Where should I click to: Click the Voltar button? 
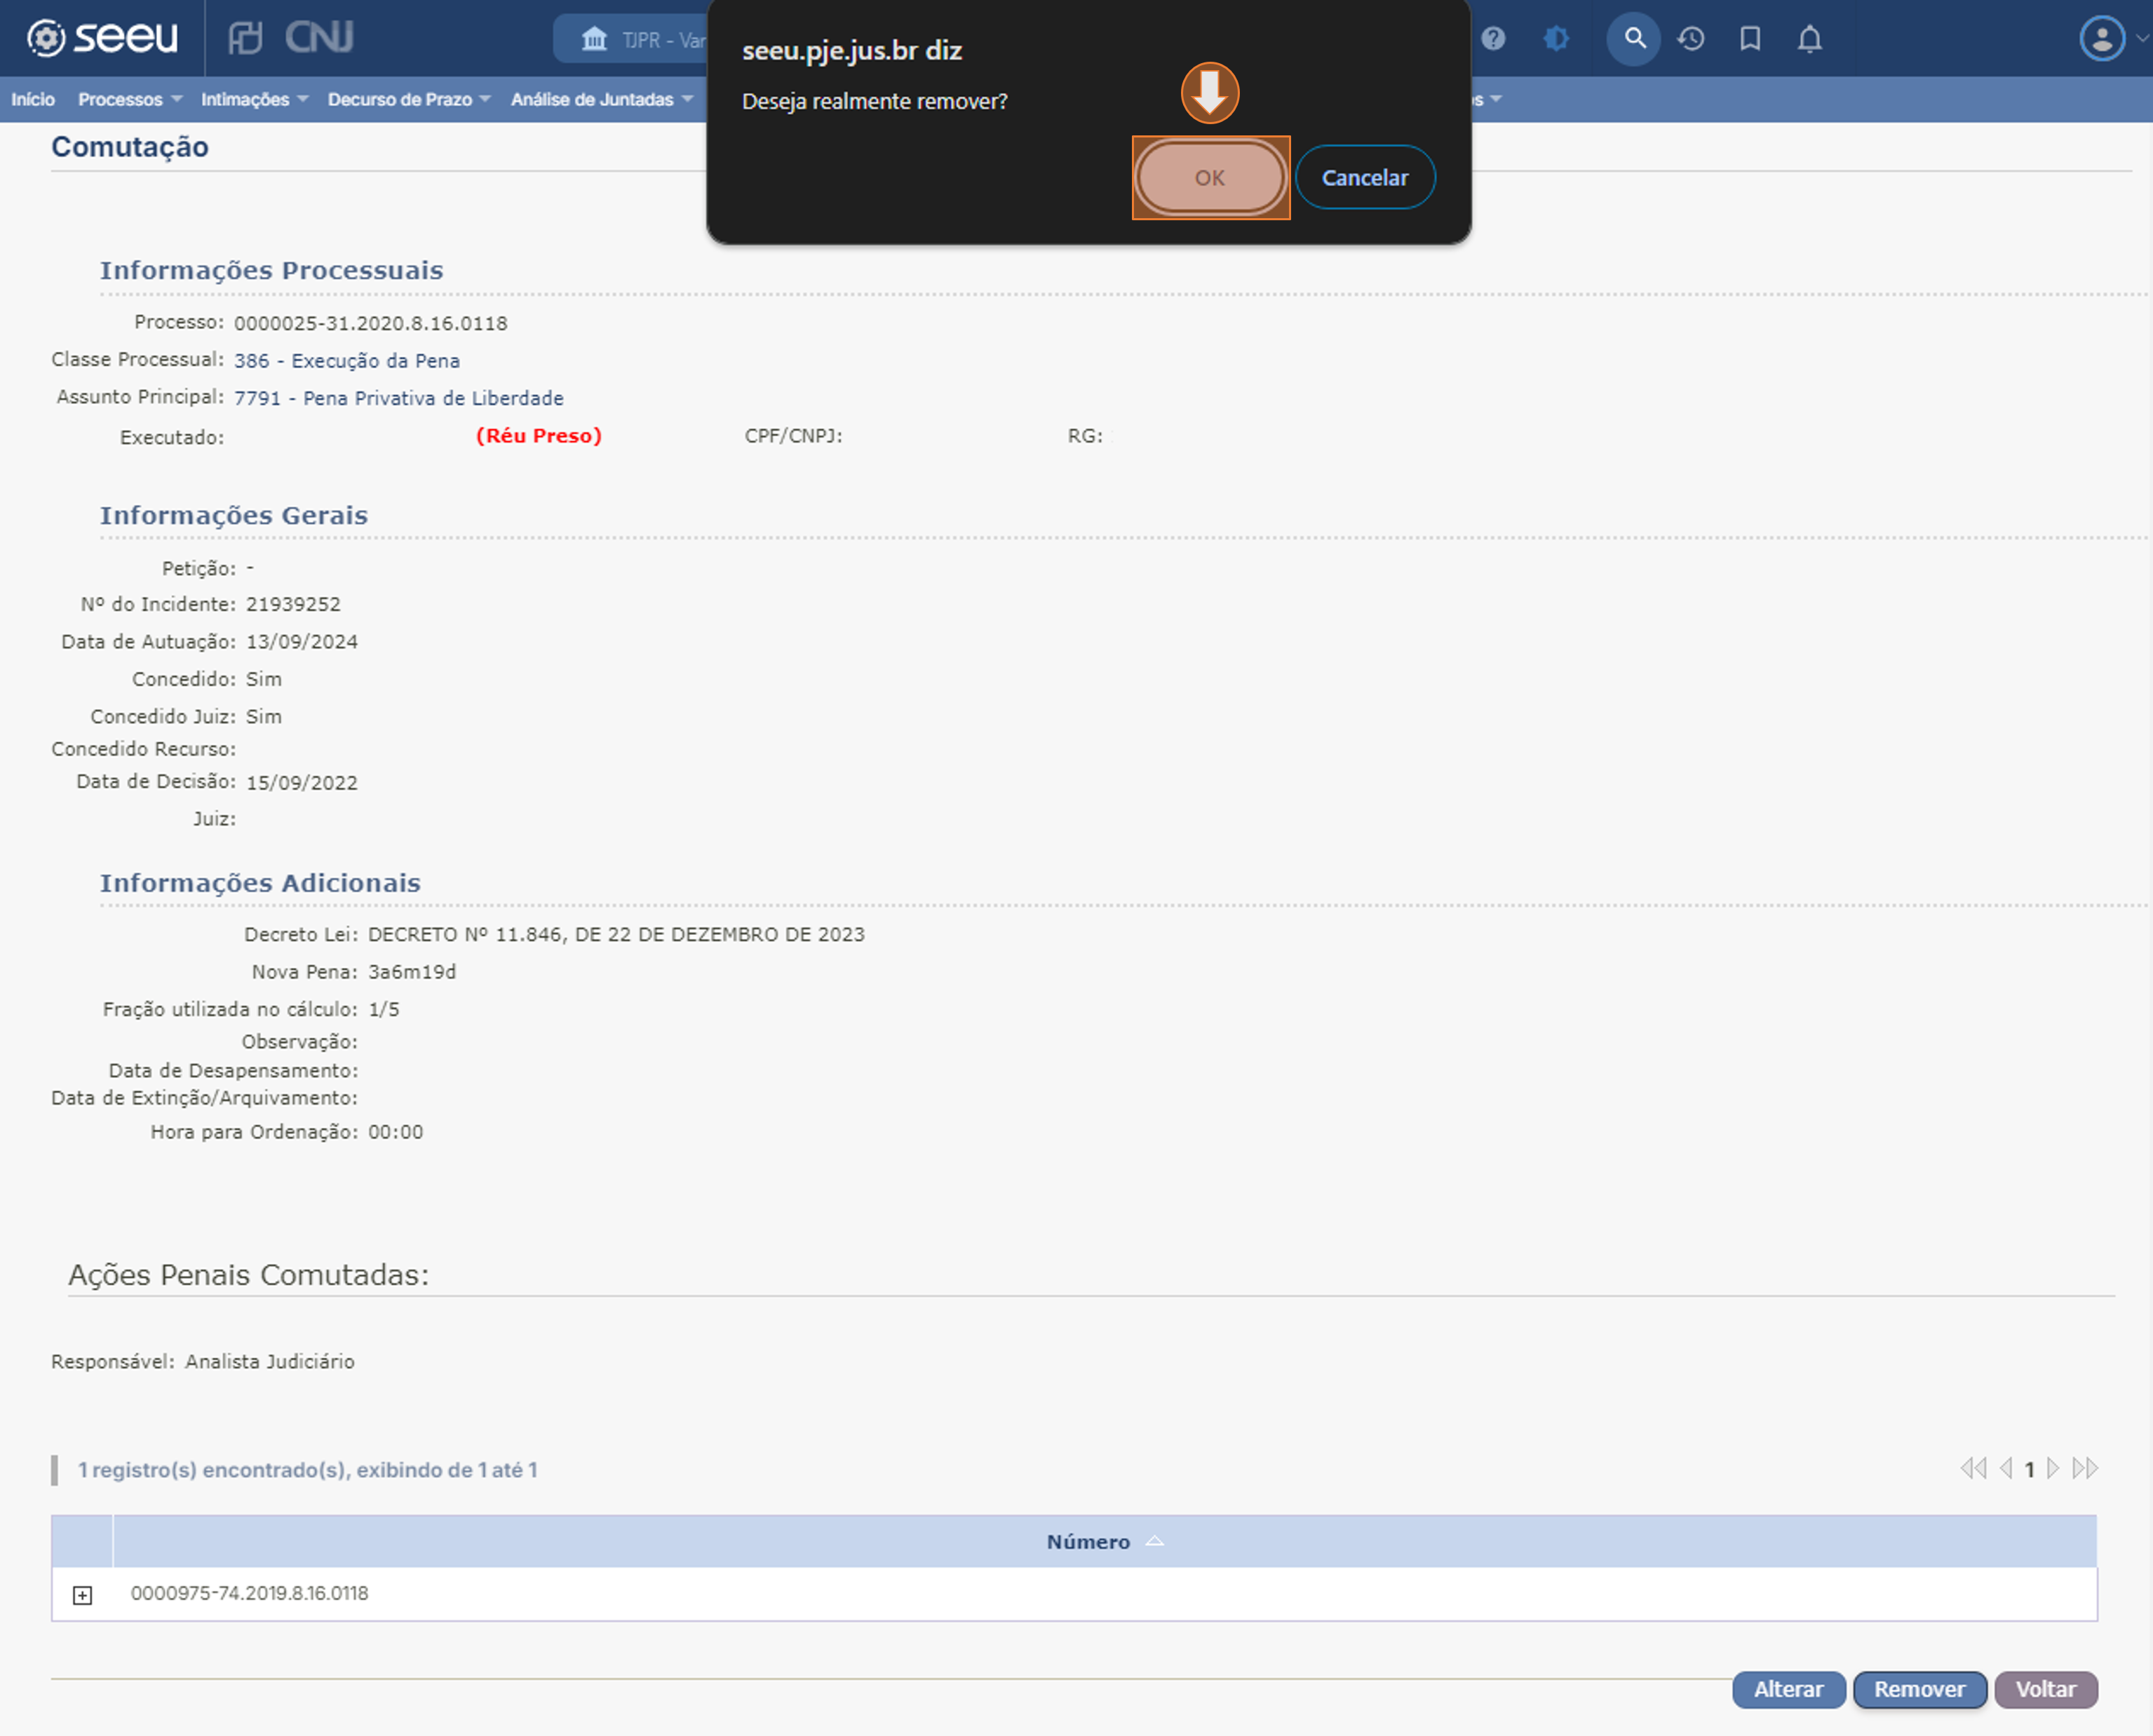[2046, 1689]
